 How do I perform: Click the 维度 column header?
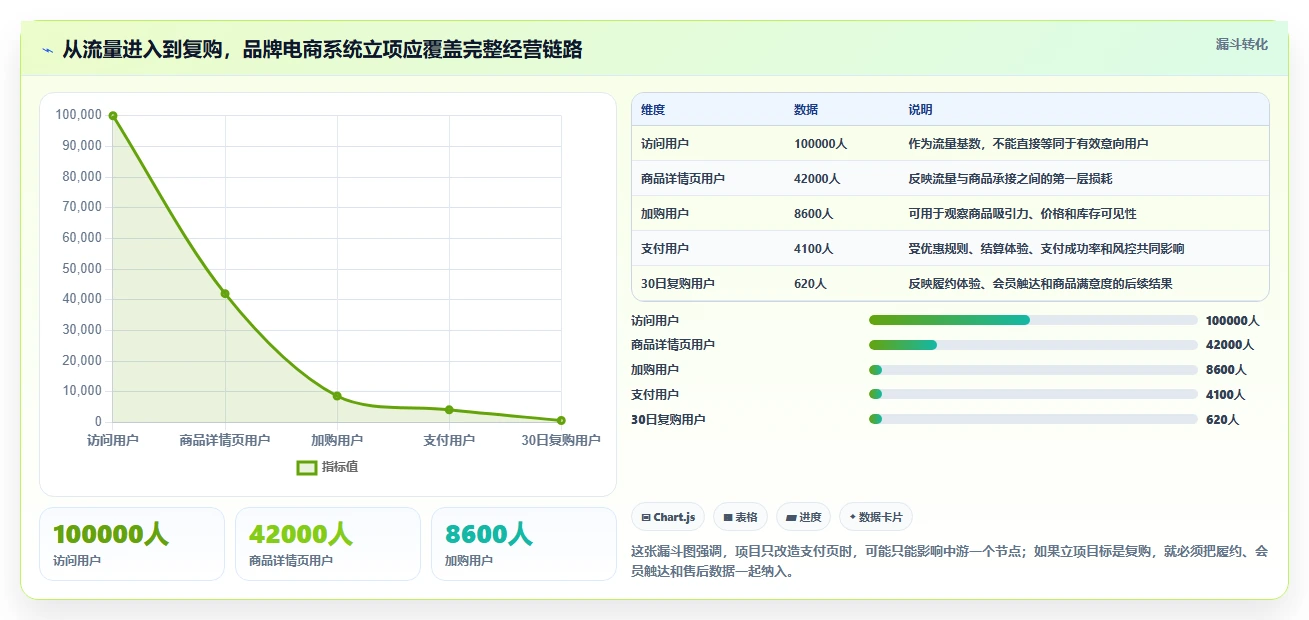click(x=653, y=109)
